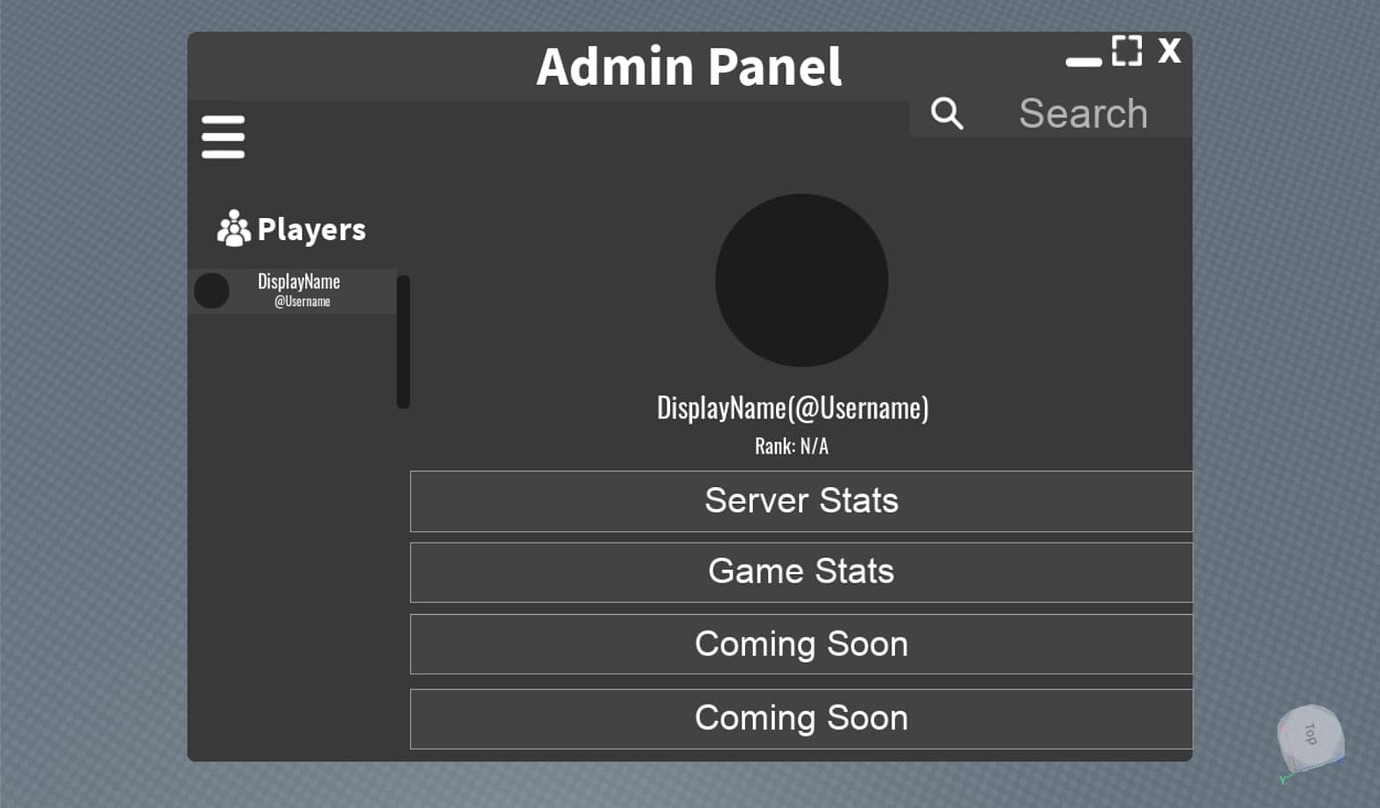Viewport: 1380px width, 808px height.
Task: Open Server Stats
Action: (800, 500)
